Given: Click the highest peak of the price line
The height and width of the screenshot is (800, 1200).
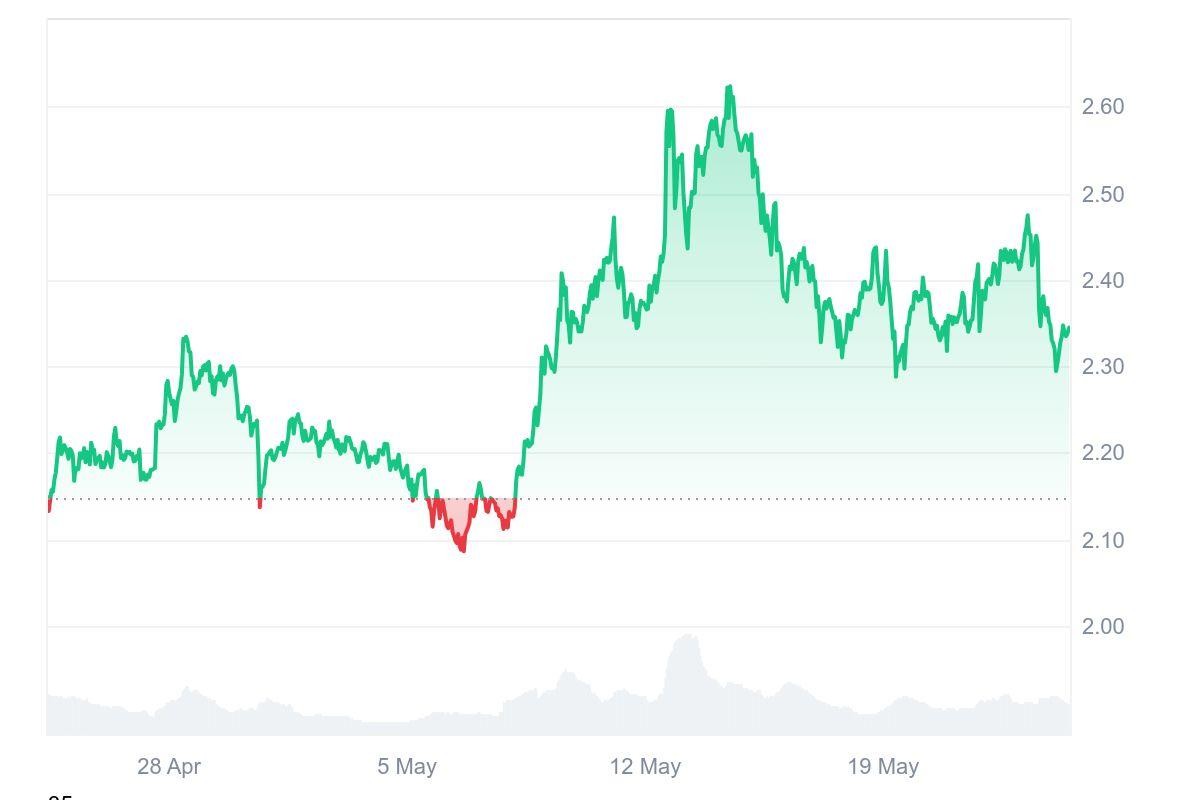Looking at the screenshot, I should [729, 88].
